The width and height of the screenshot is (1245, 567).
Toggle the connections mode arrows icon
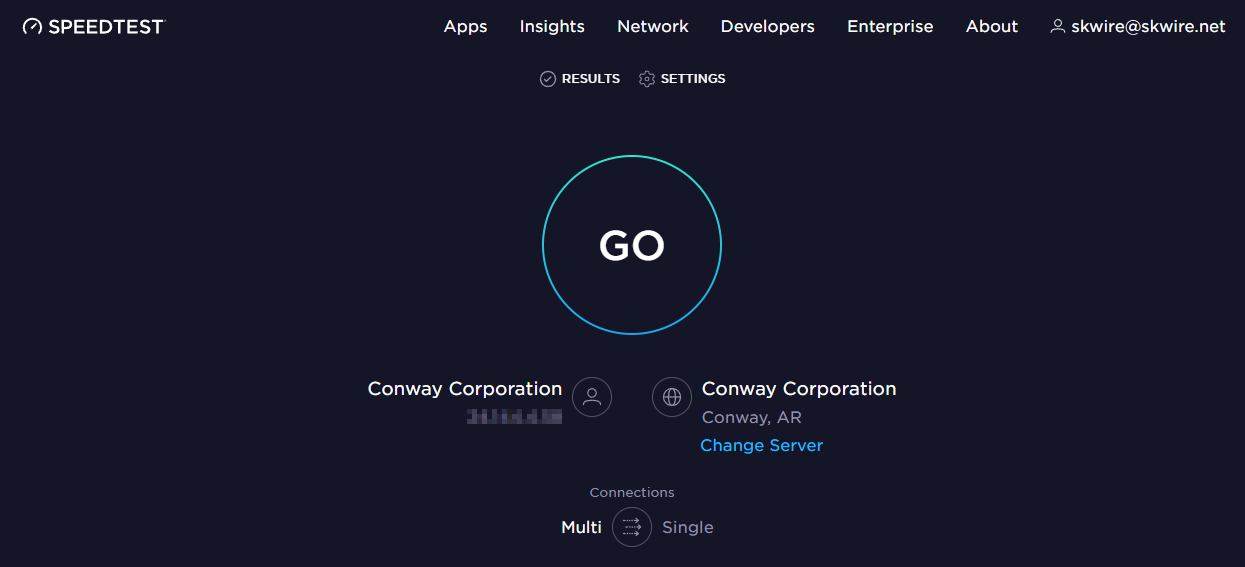(x=632, y=527)
